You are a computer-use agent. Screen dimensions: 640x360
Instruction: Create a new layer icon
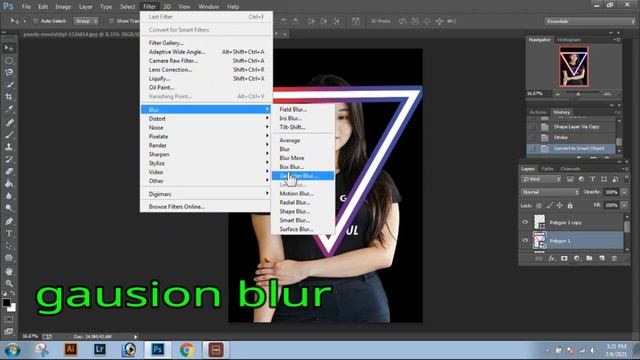(x=602, y=258)
